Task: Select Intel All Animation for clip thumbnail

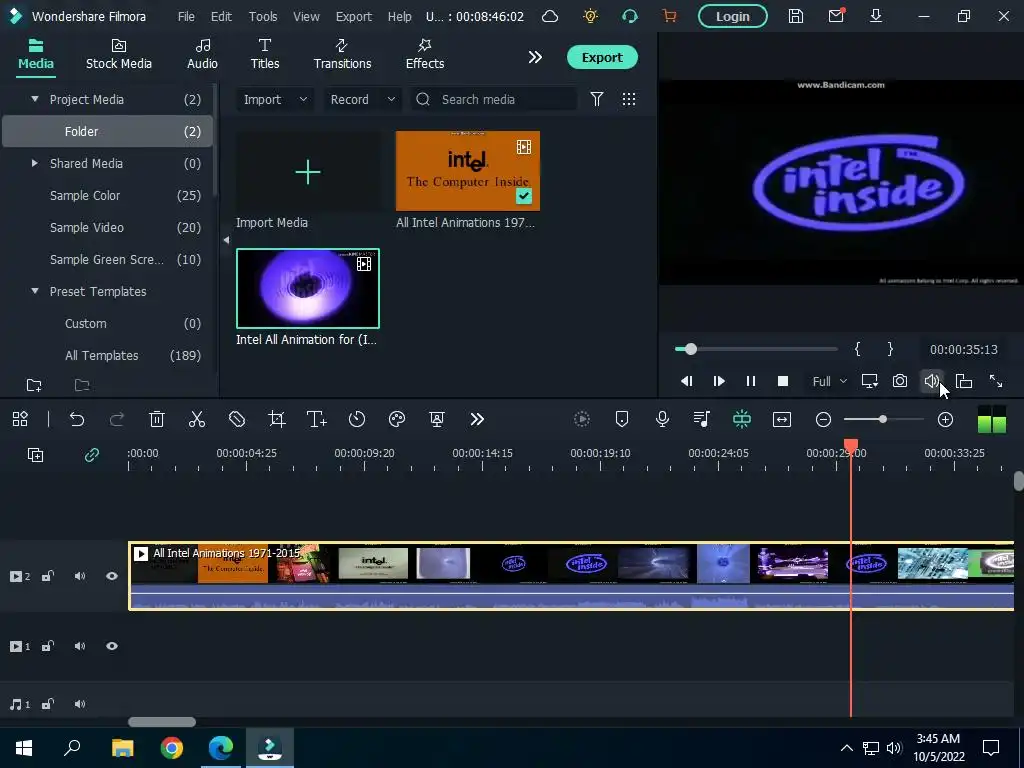Action: click(308, 289)
